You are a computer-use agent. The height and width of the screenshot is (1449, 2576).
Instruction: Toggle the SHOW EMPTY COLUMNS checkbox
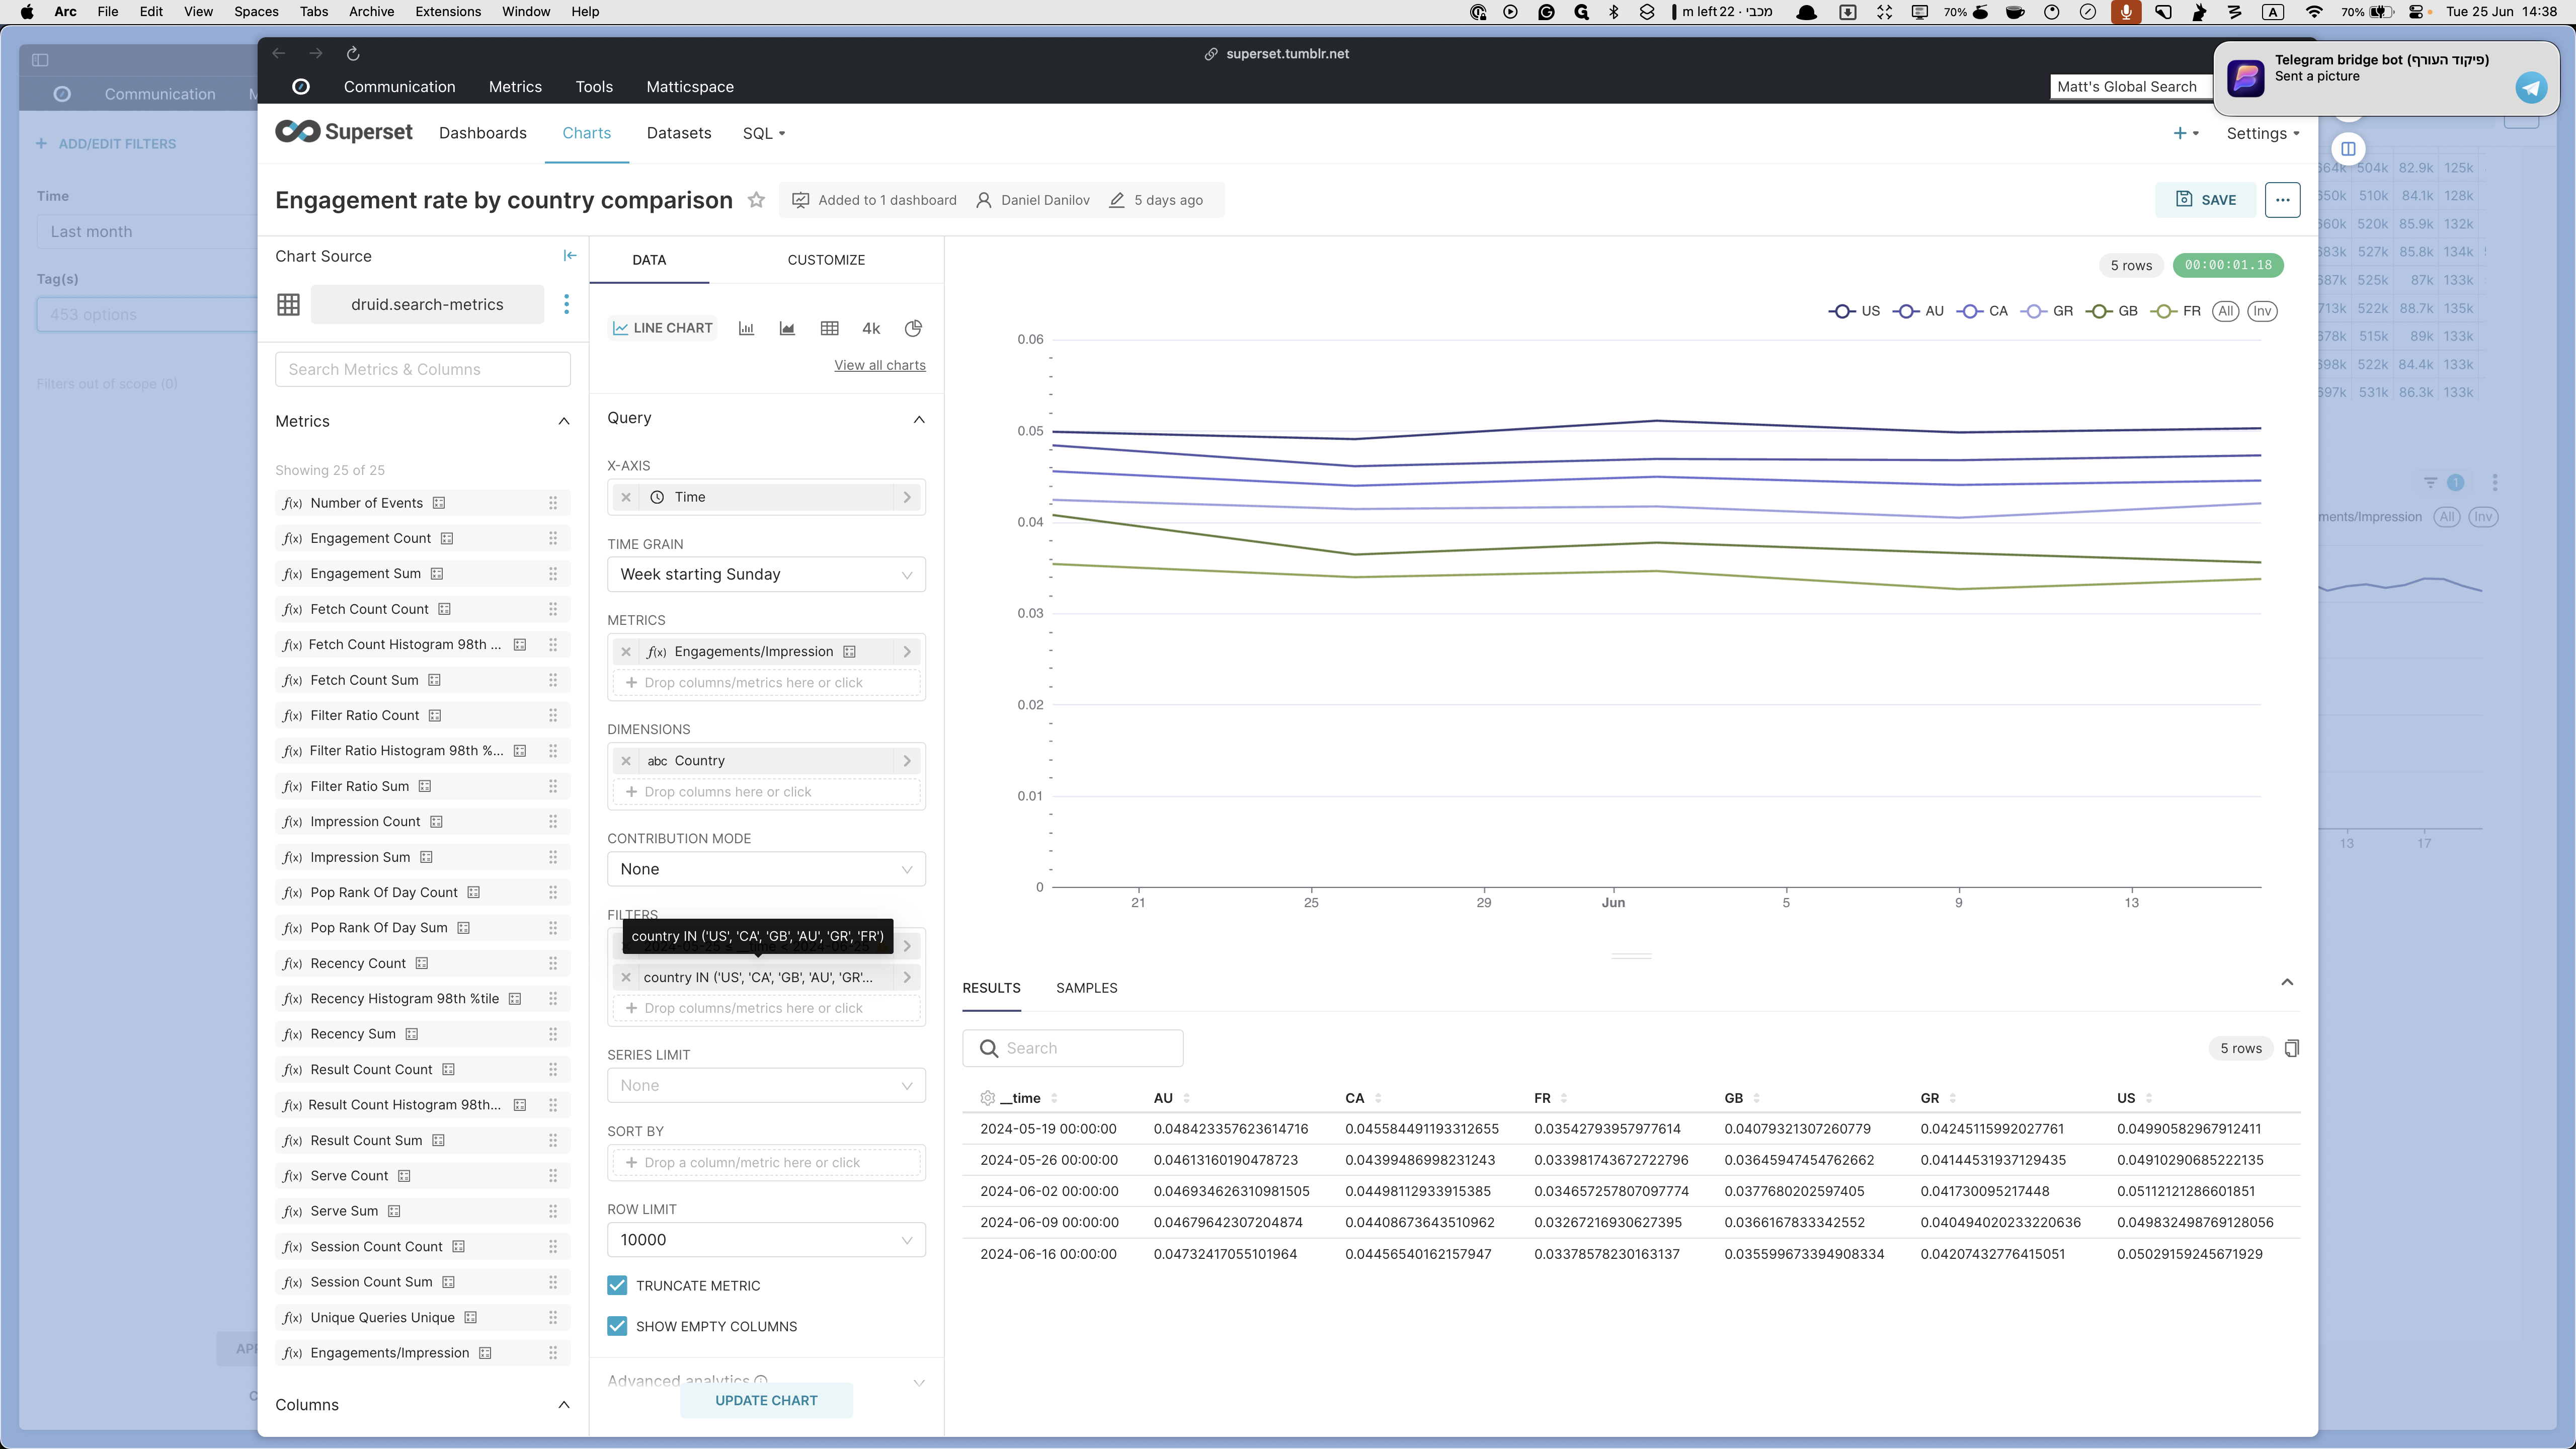pyautogui.click(x=617, y=1327)
